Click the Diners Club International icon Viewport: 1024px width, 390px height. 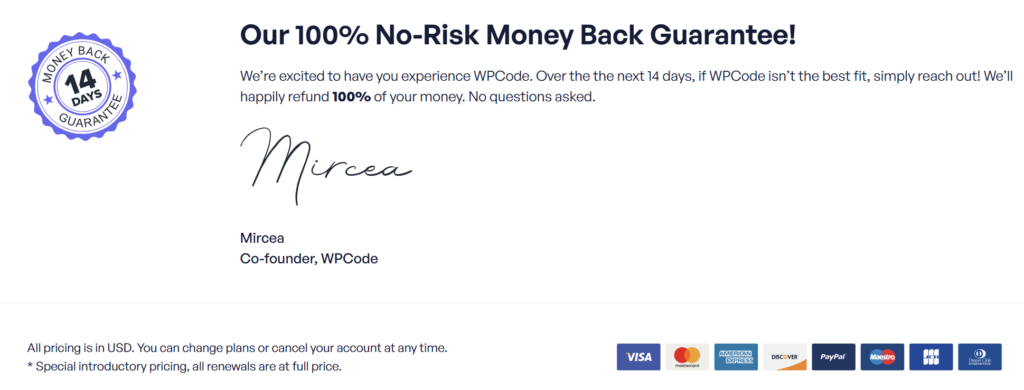980,357
